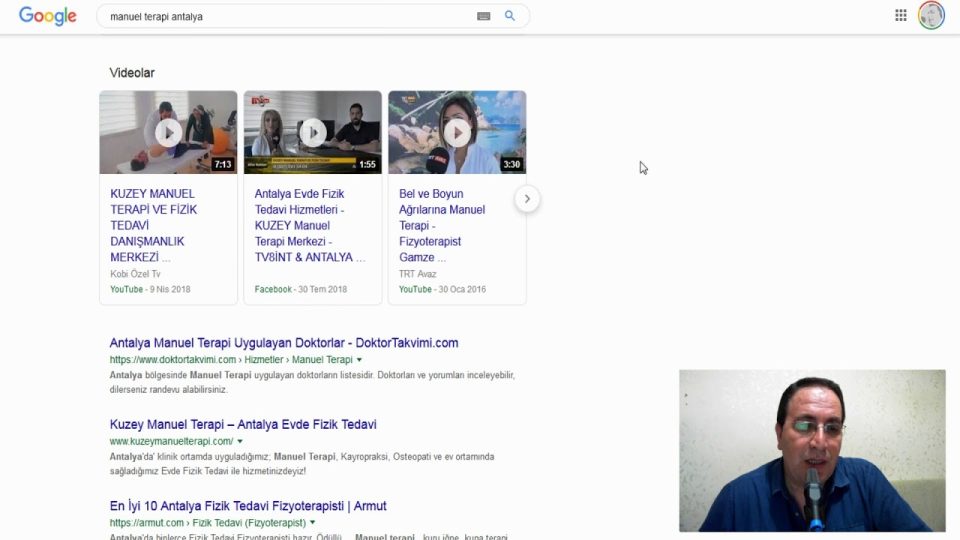Screen dimensions: 960x540
Task: Play the KUZEY MANUEL TERAPİ video
Action: (x=168, y=132)
